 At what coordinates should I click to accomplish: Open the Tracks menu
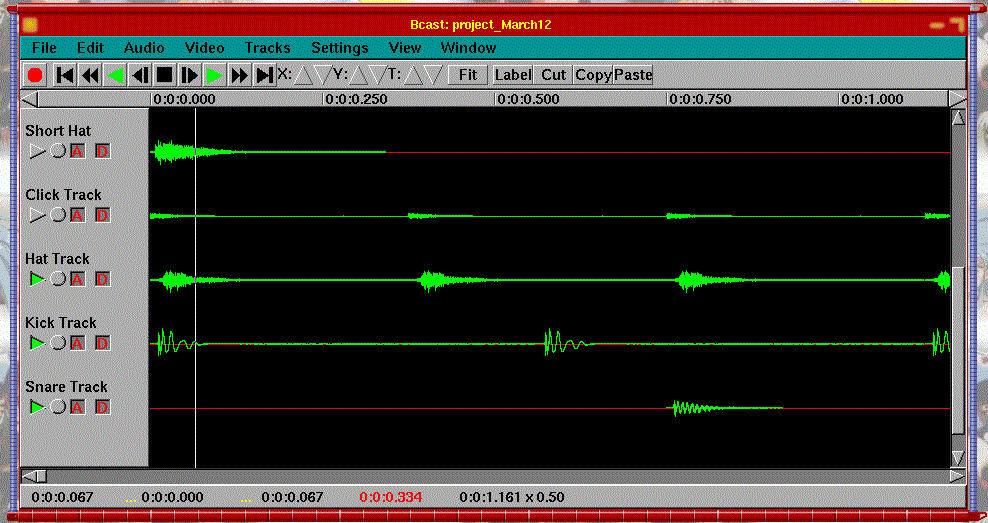[x=267, y=47]
